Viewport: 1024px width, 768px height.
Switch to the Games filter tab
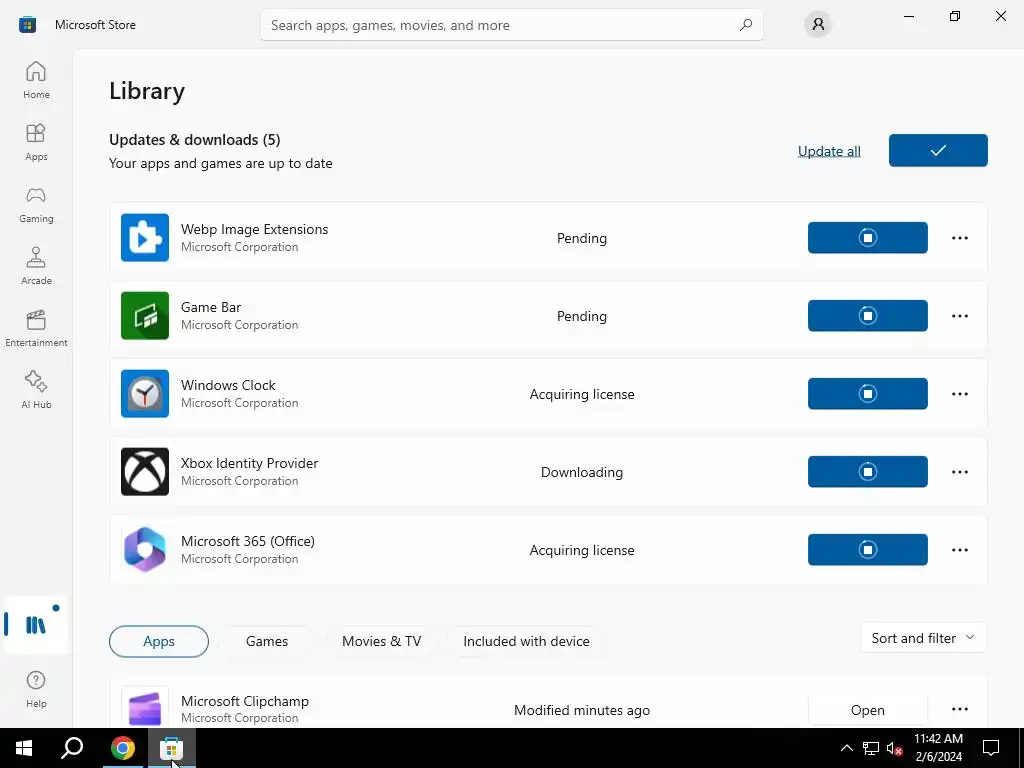[266, 641]
